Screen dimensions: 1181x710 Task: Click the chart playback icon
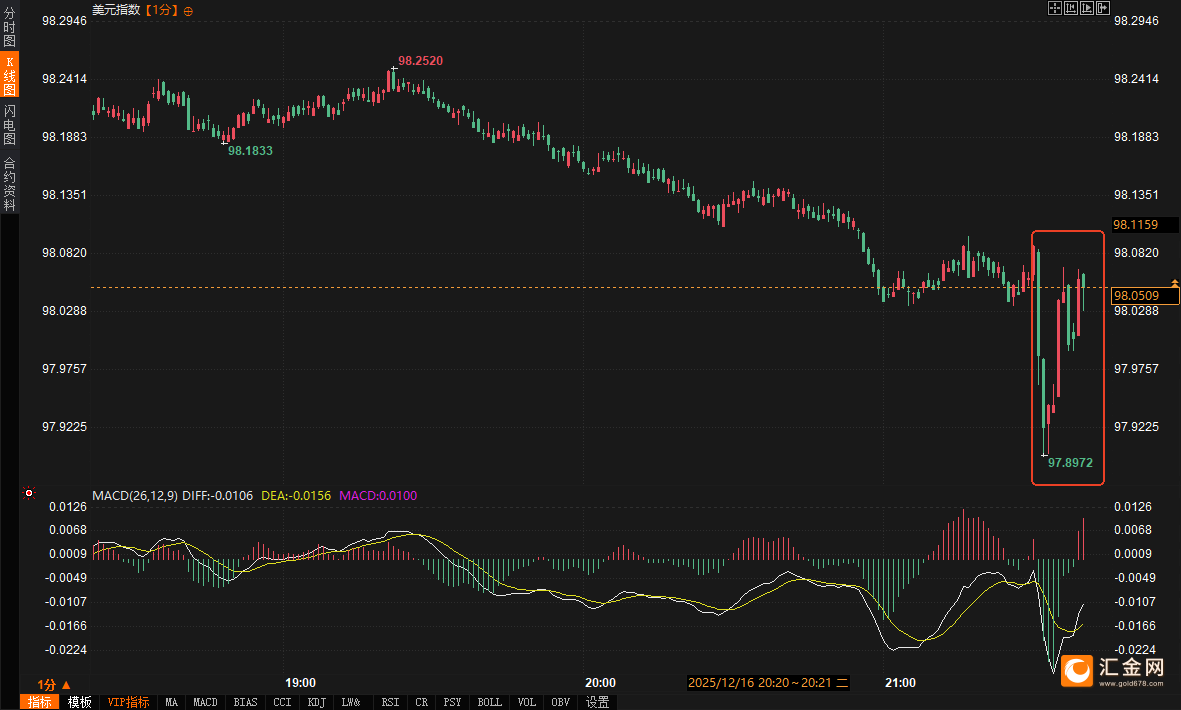click(x=1088, y=9)
